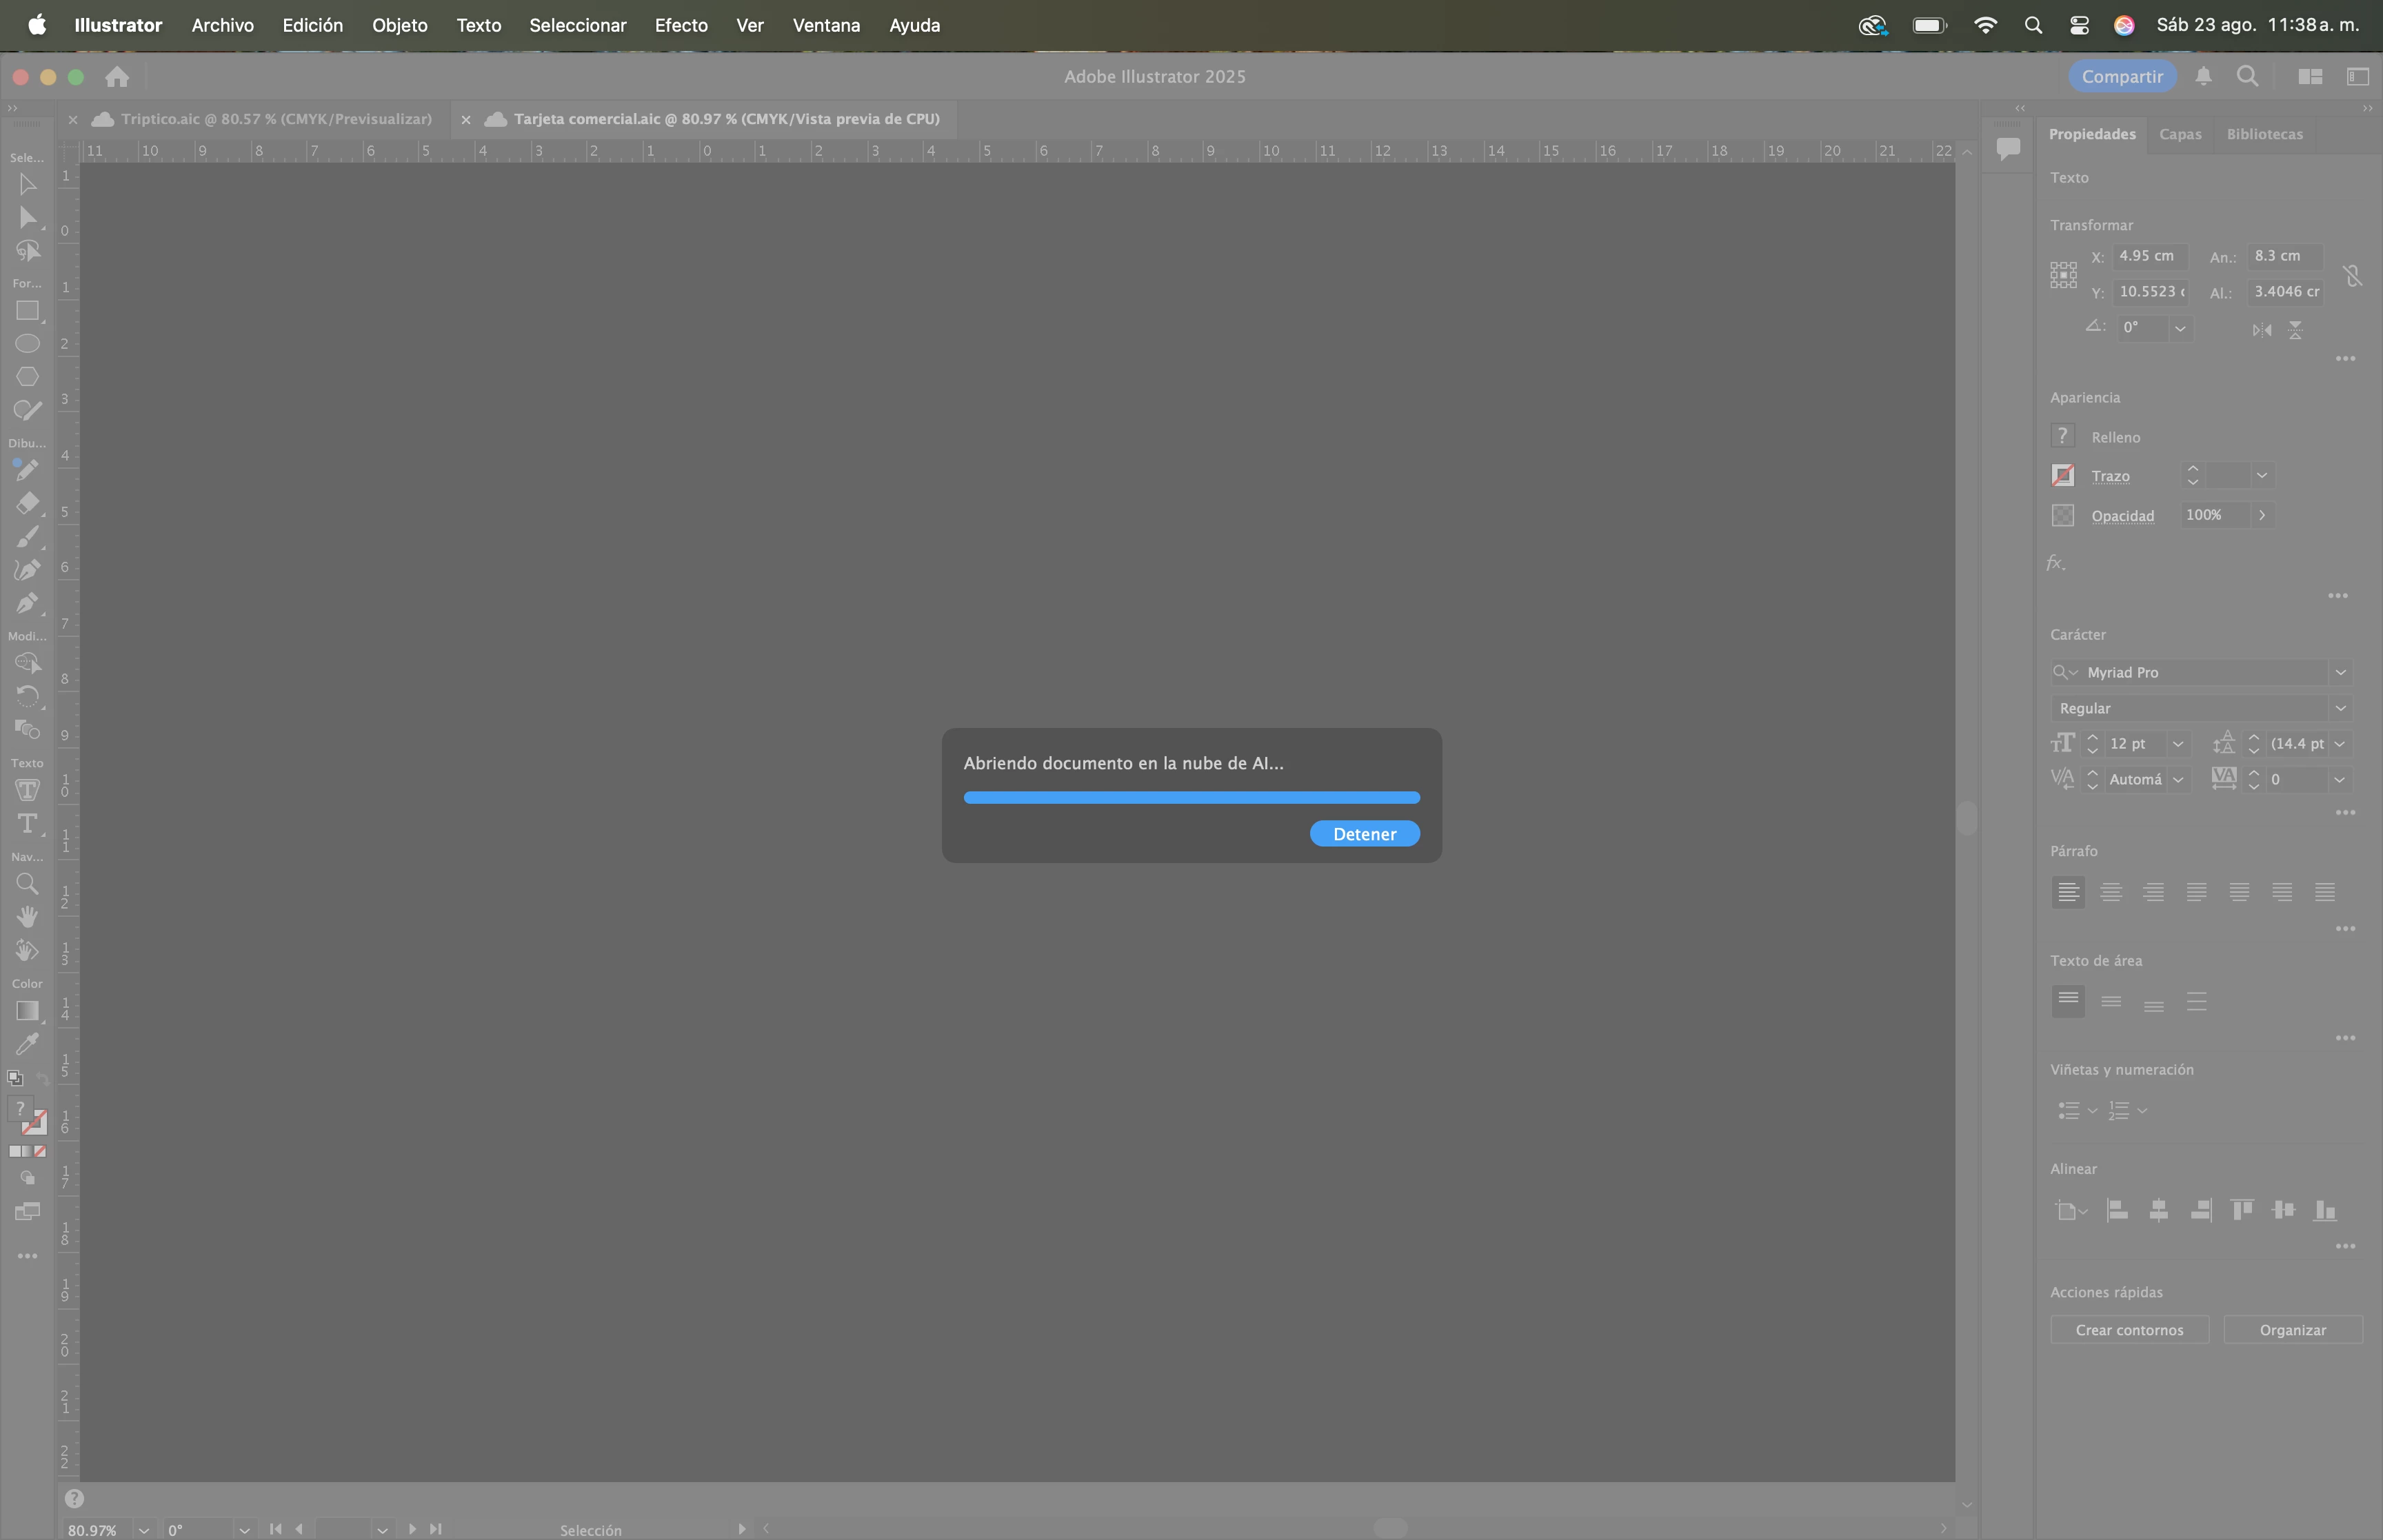Click the Crear contornos button
Screen dimensions: 2383x1540
(x=2129, y=1330)
